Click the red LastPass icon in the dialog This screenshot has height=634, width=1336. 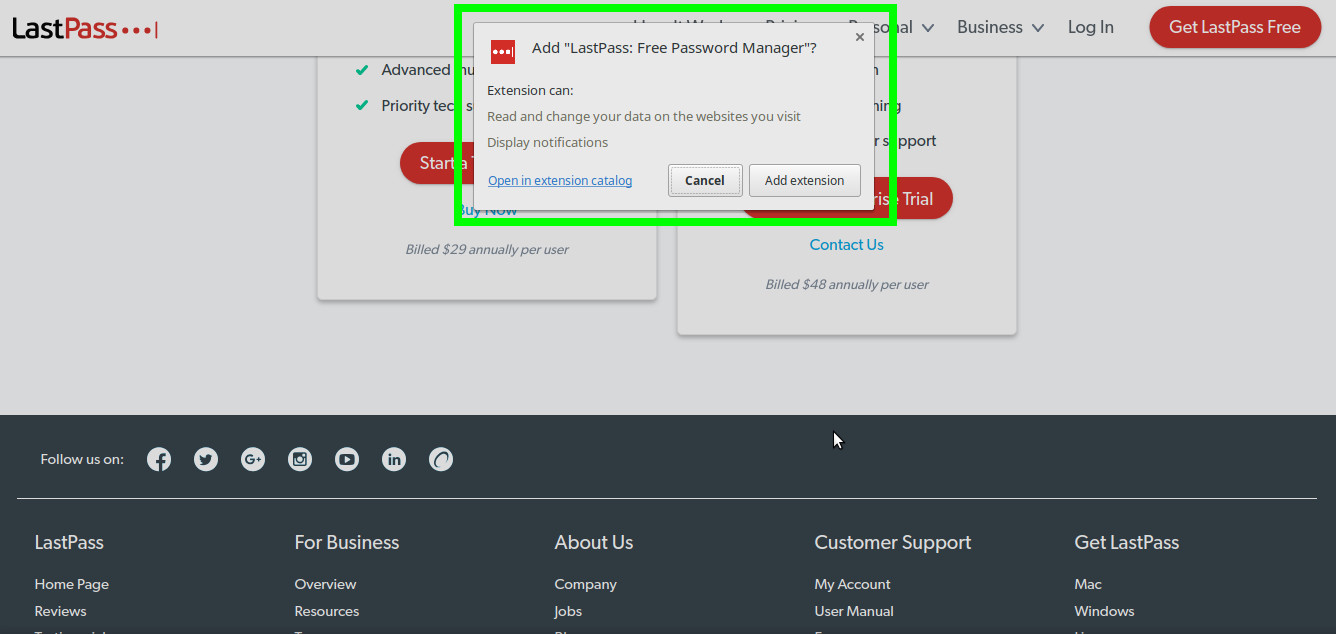click(x=503, y=51)
